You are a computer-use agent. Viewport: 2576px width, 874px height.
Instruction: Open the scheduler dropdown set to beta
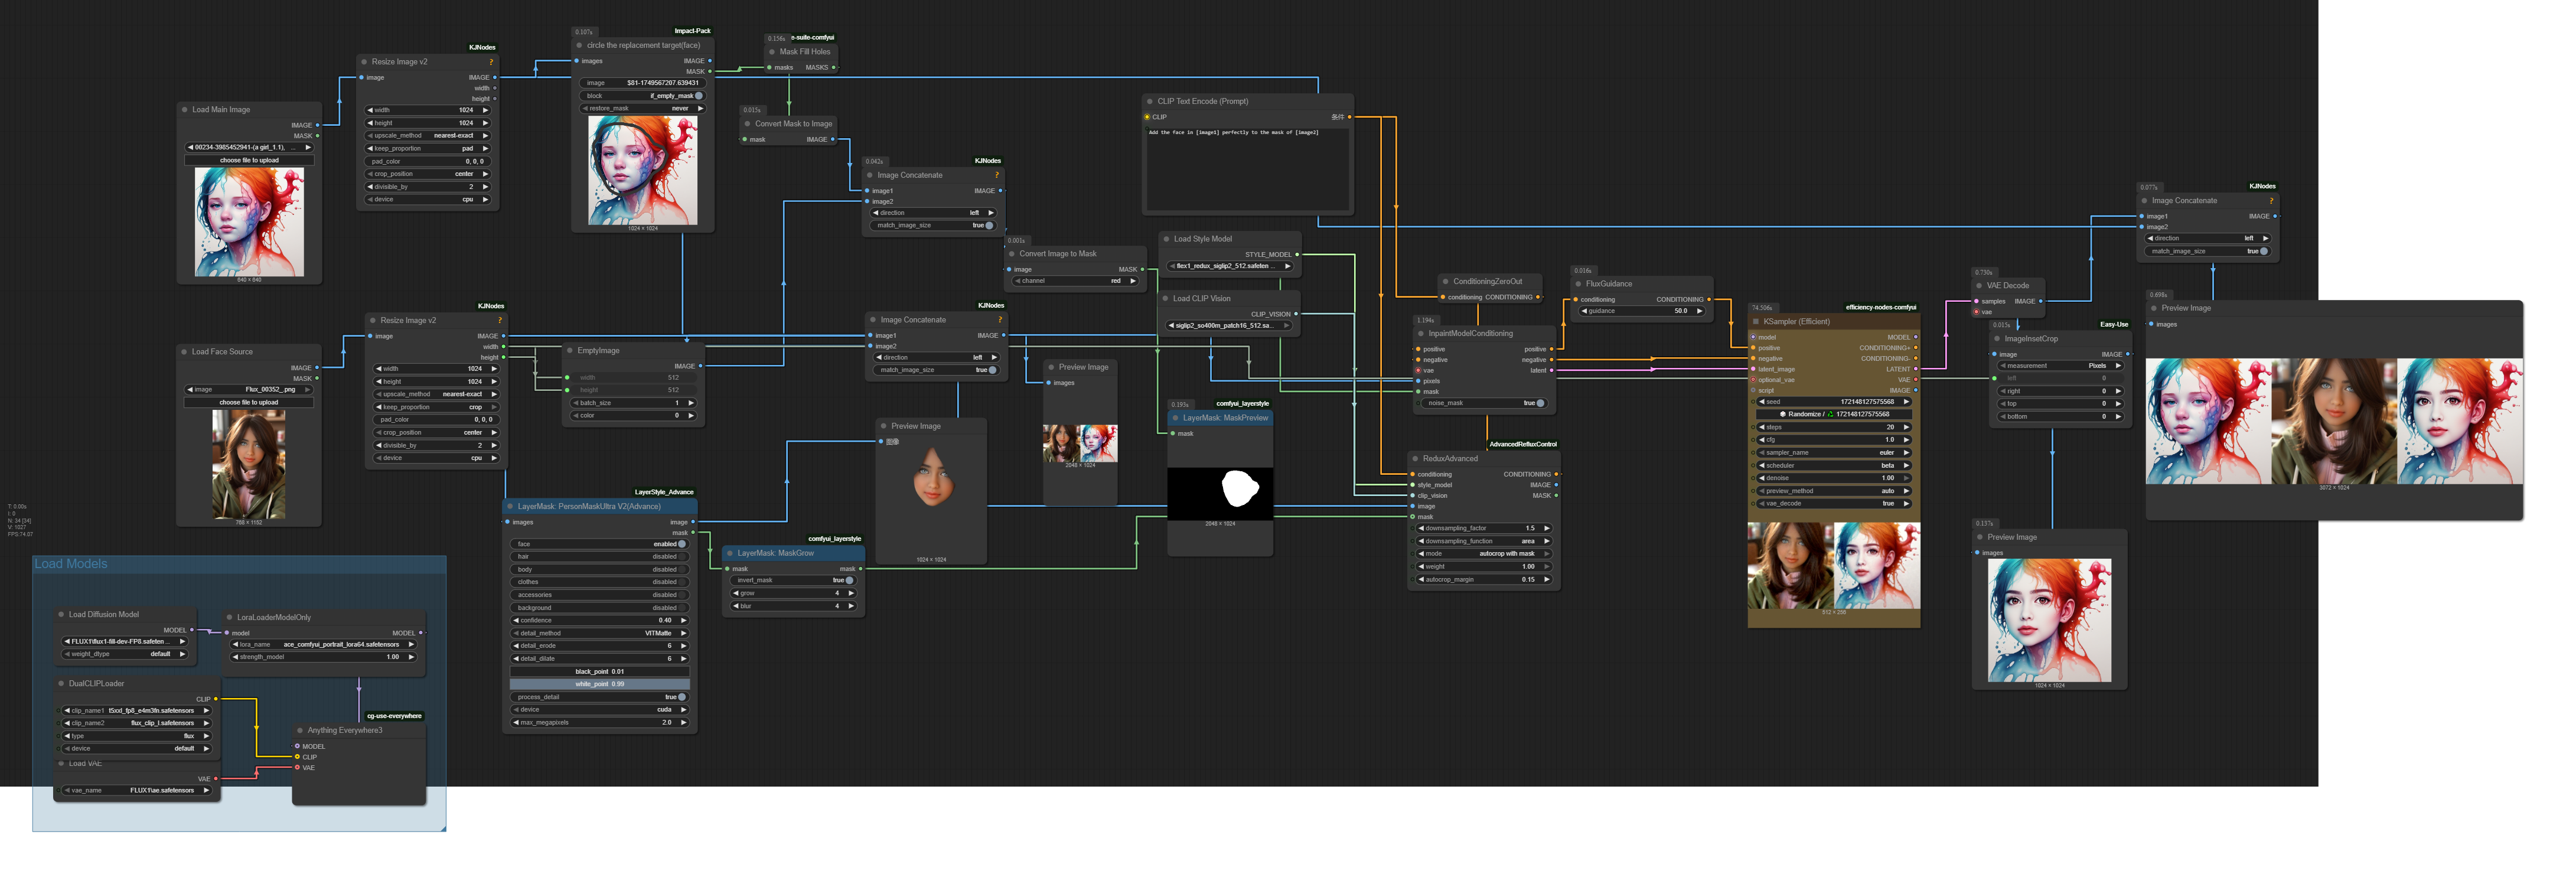coord(1834,466)
